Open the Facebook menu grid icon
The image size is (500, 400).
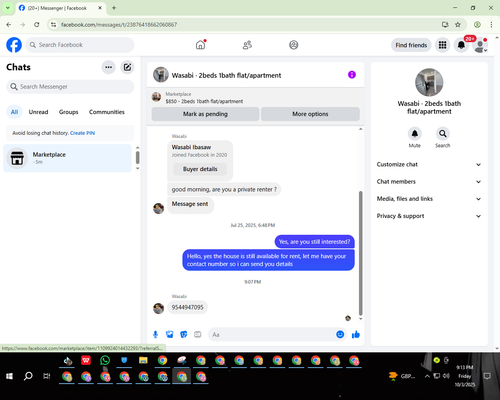tap(442, 45)
